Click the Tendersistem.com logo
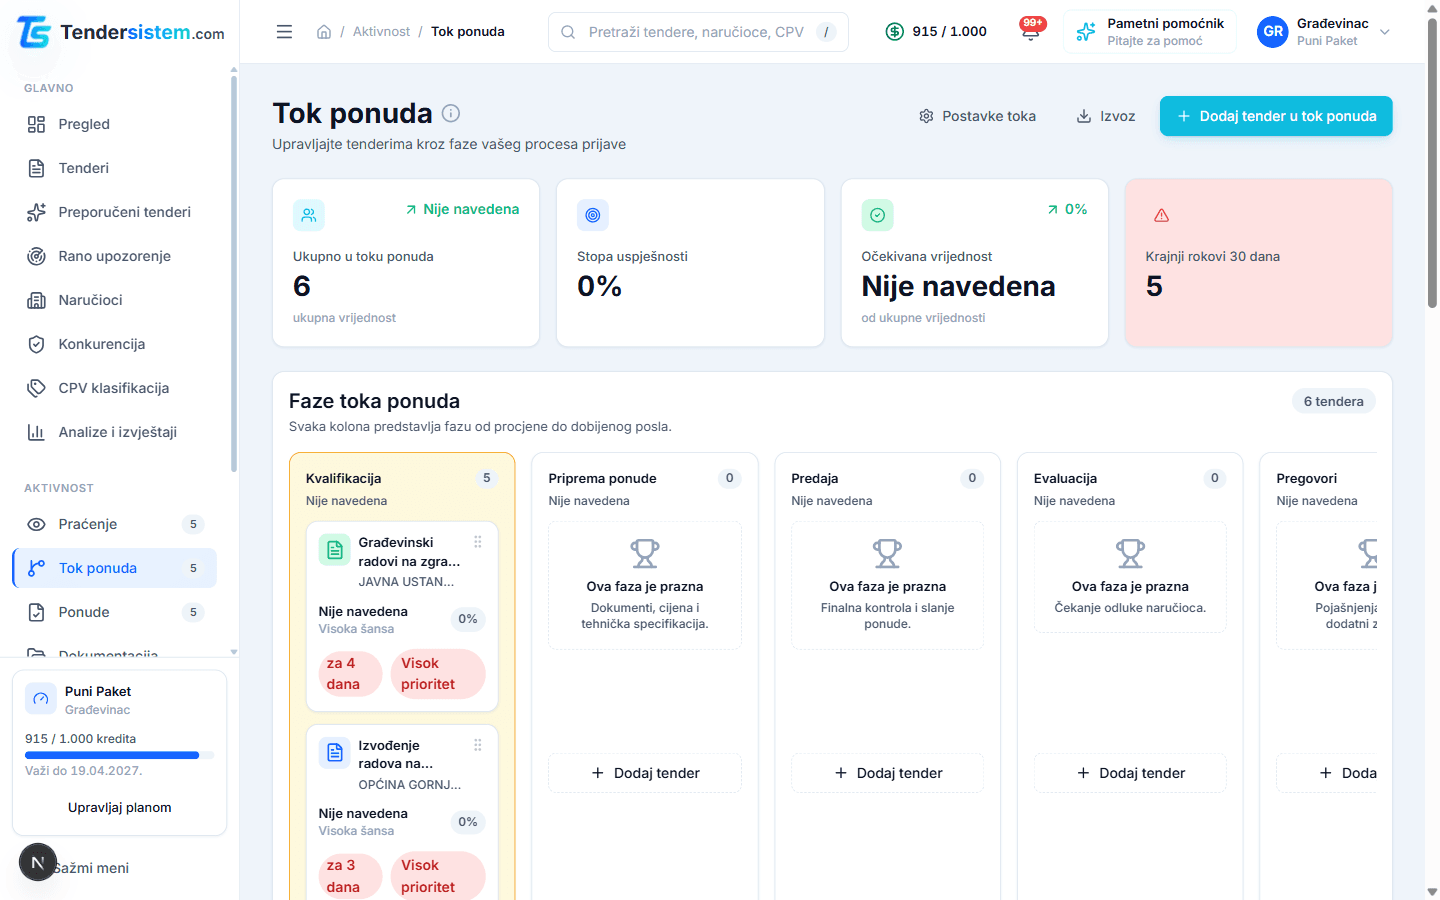Screen dimensions: 1440x900 120,32
